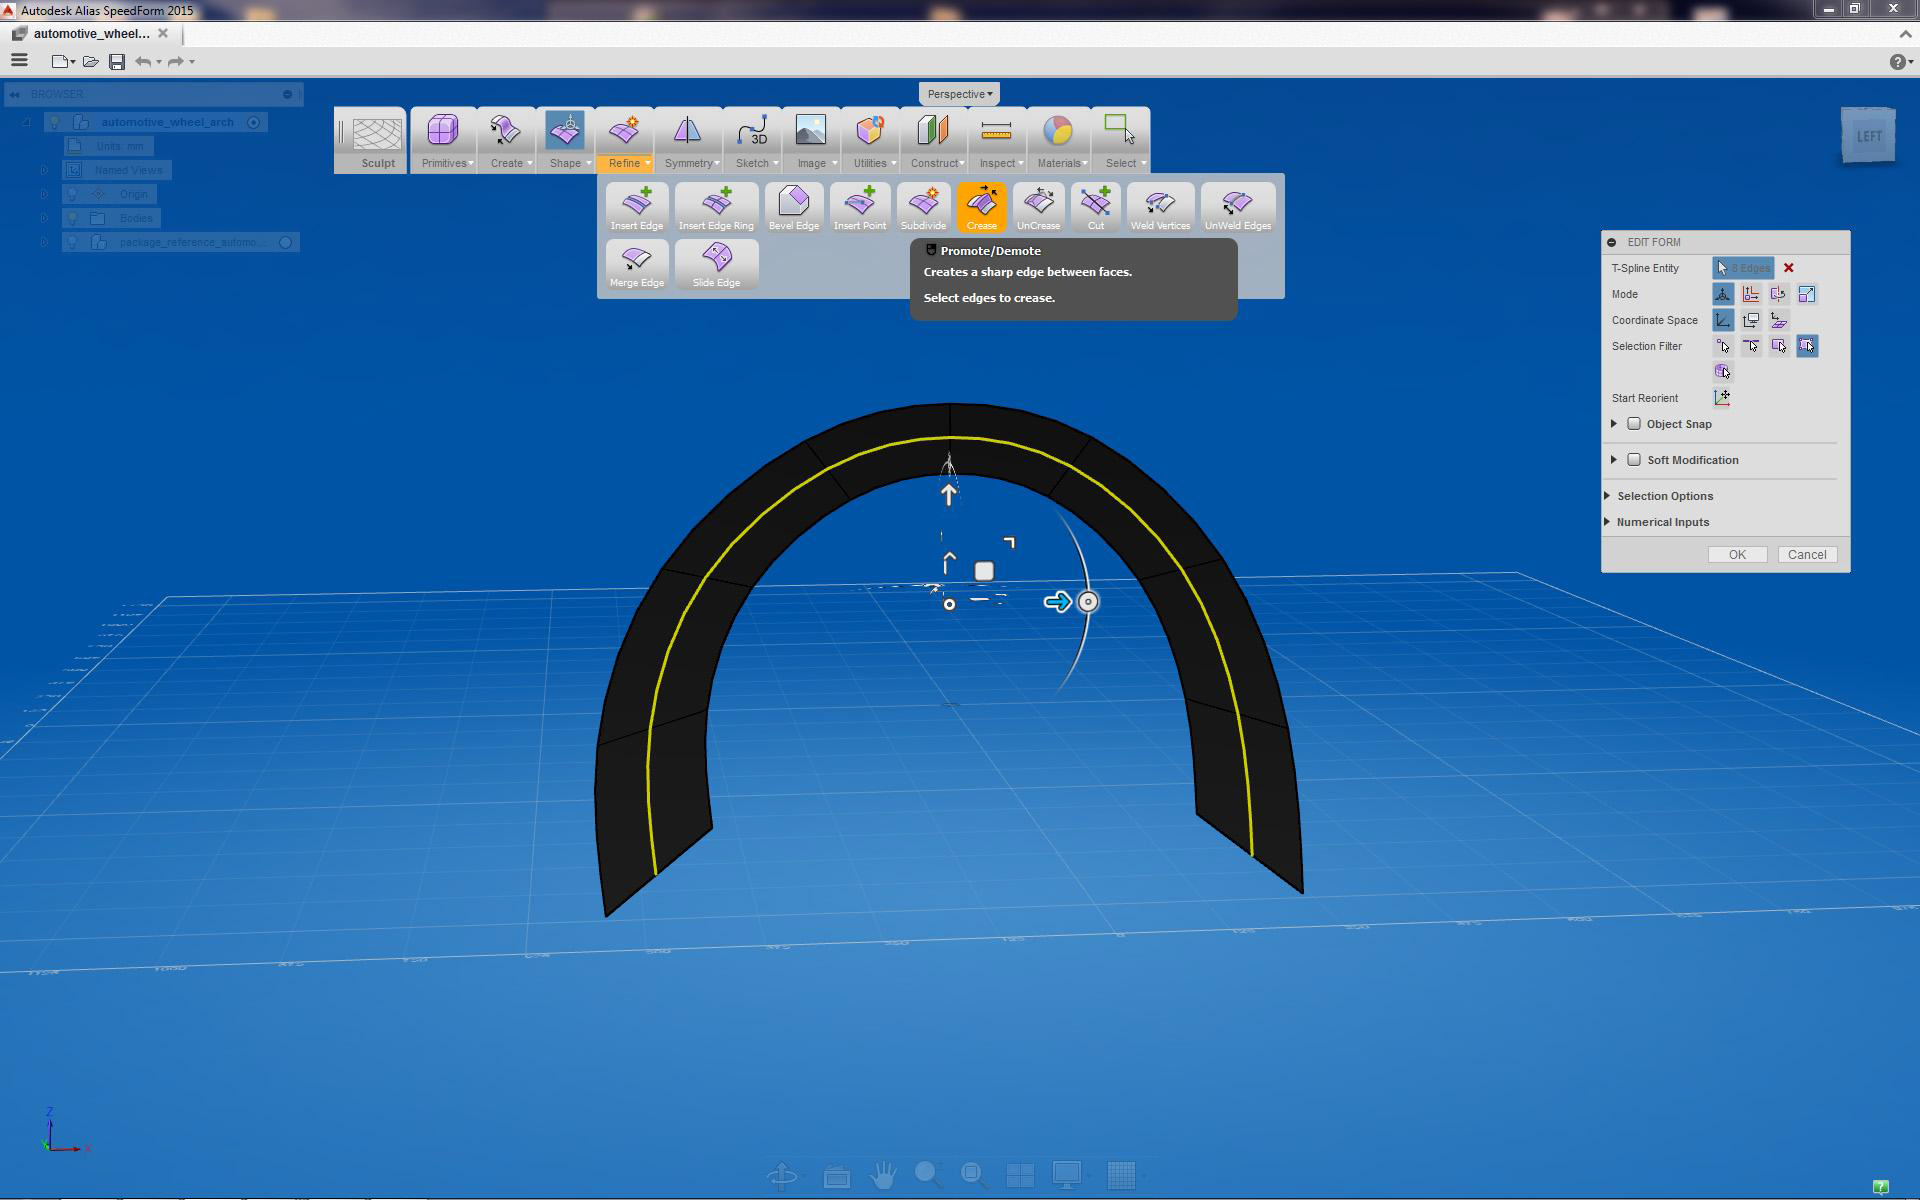The image size is (1920, 1200).
Task: Click the Merge Edge tool
Action: 637,265
